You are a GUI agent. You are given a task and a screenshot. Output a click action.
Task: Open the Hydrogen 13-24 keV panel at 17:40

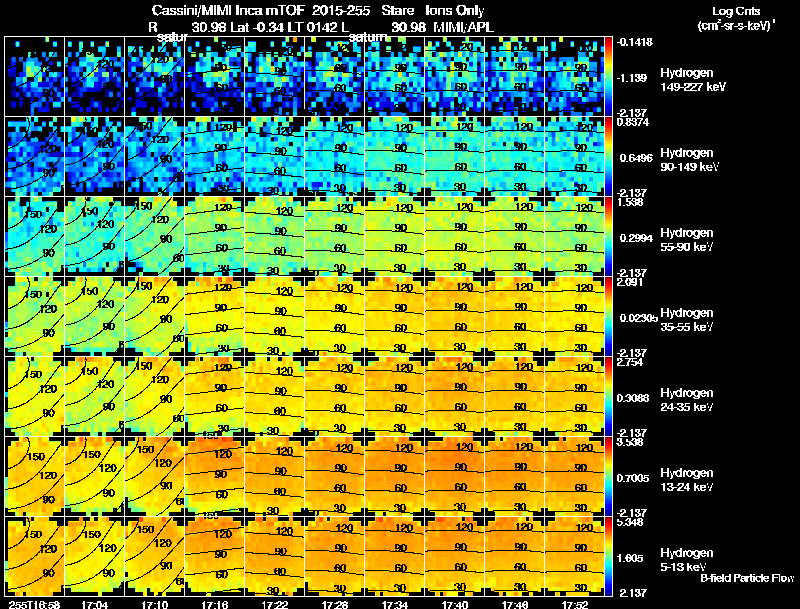(x=455, y=476)
